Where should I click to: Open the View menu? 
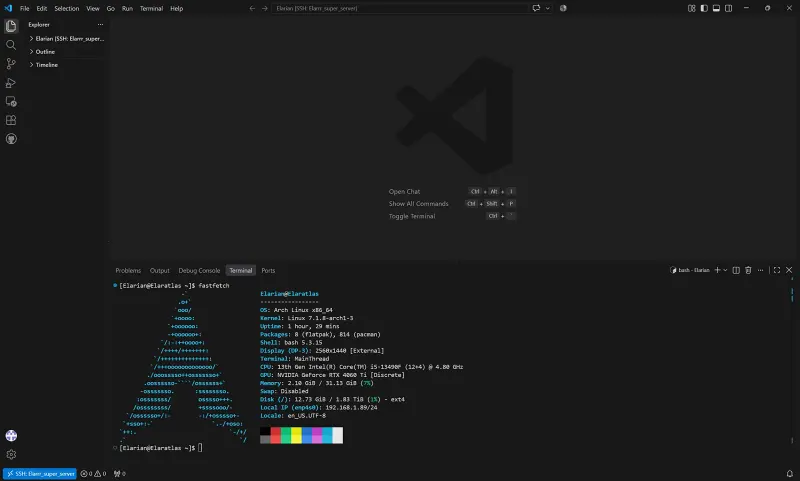(x=93, y=8)
